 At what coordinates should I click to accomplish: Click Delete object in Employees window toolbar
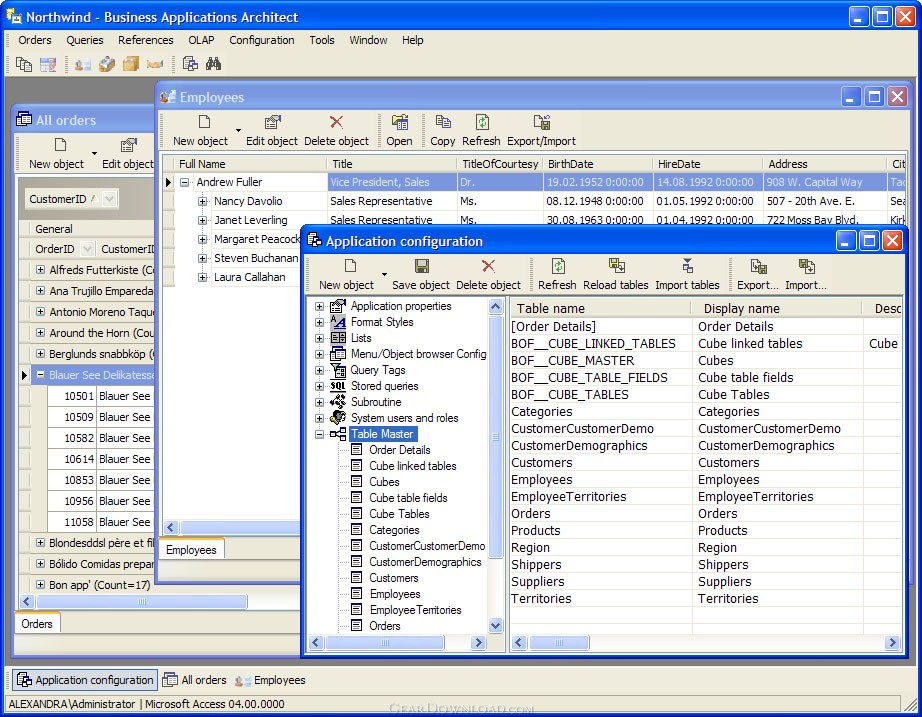click(x=336, y=131)
